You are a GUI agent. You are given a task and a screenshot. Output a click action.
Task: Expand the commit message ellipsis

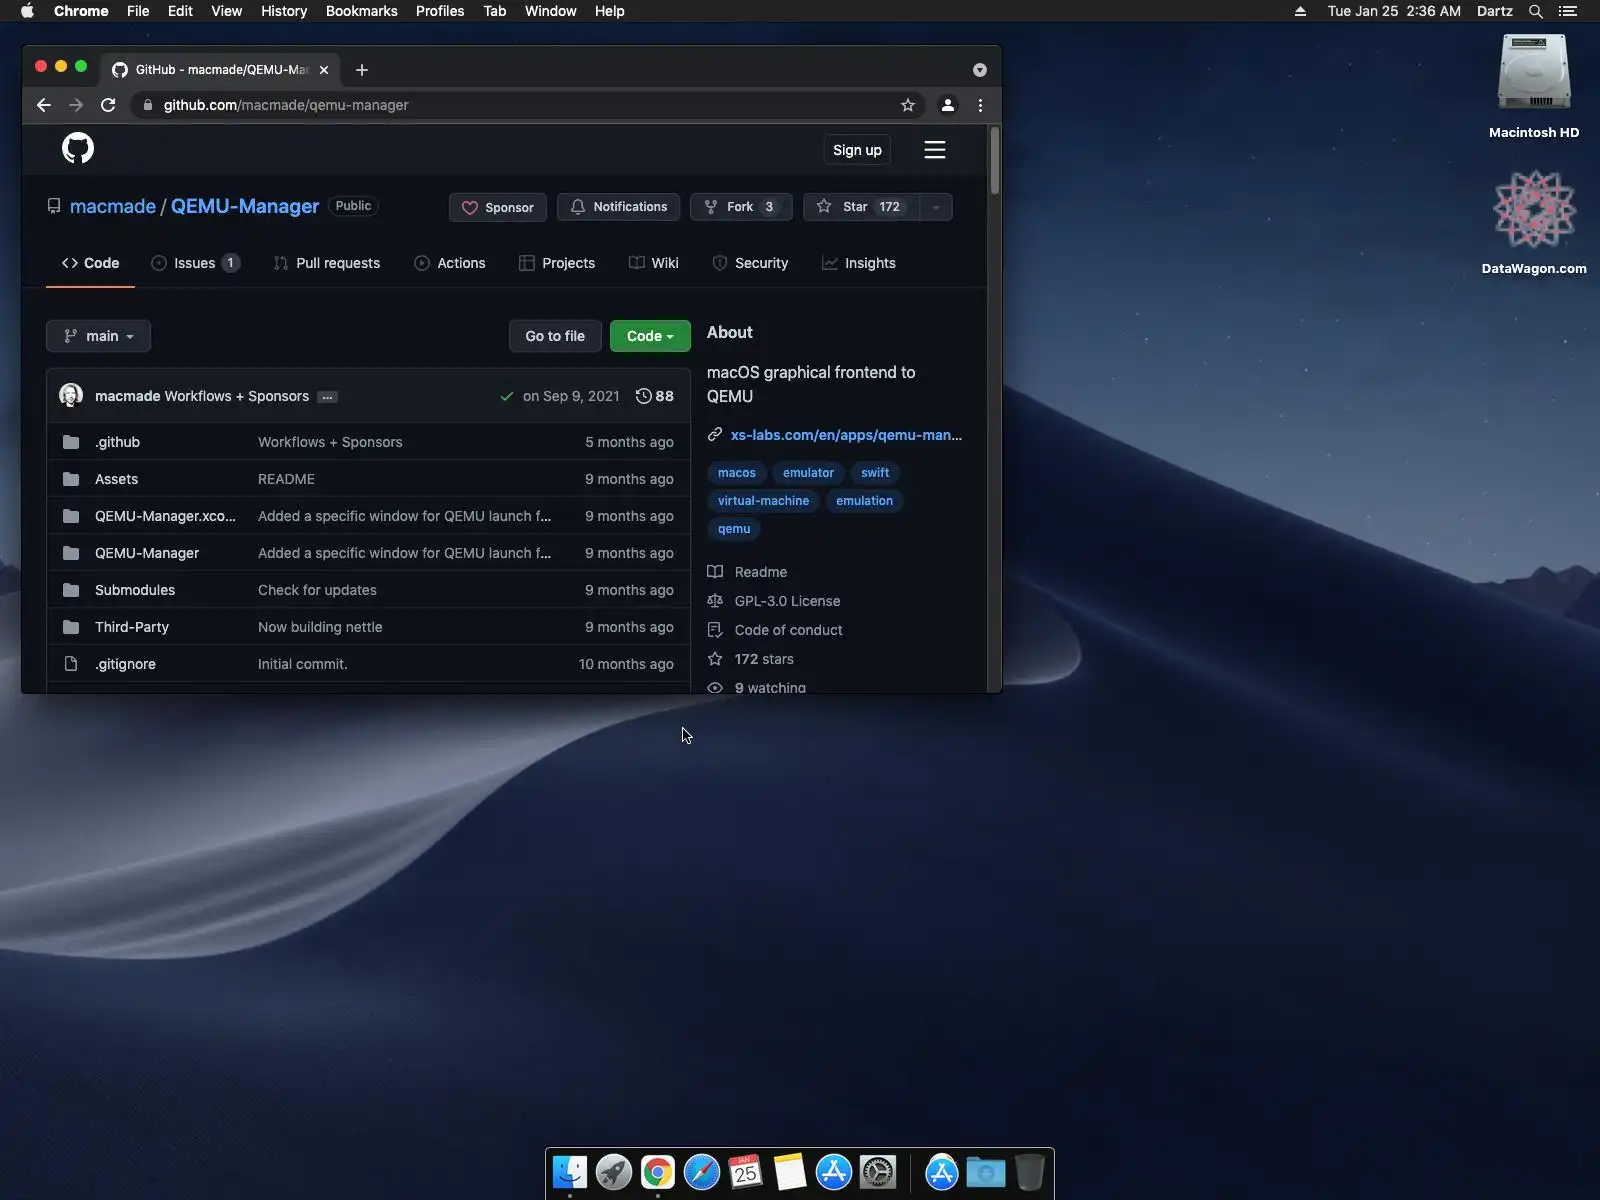point(327,397)
